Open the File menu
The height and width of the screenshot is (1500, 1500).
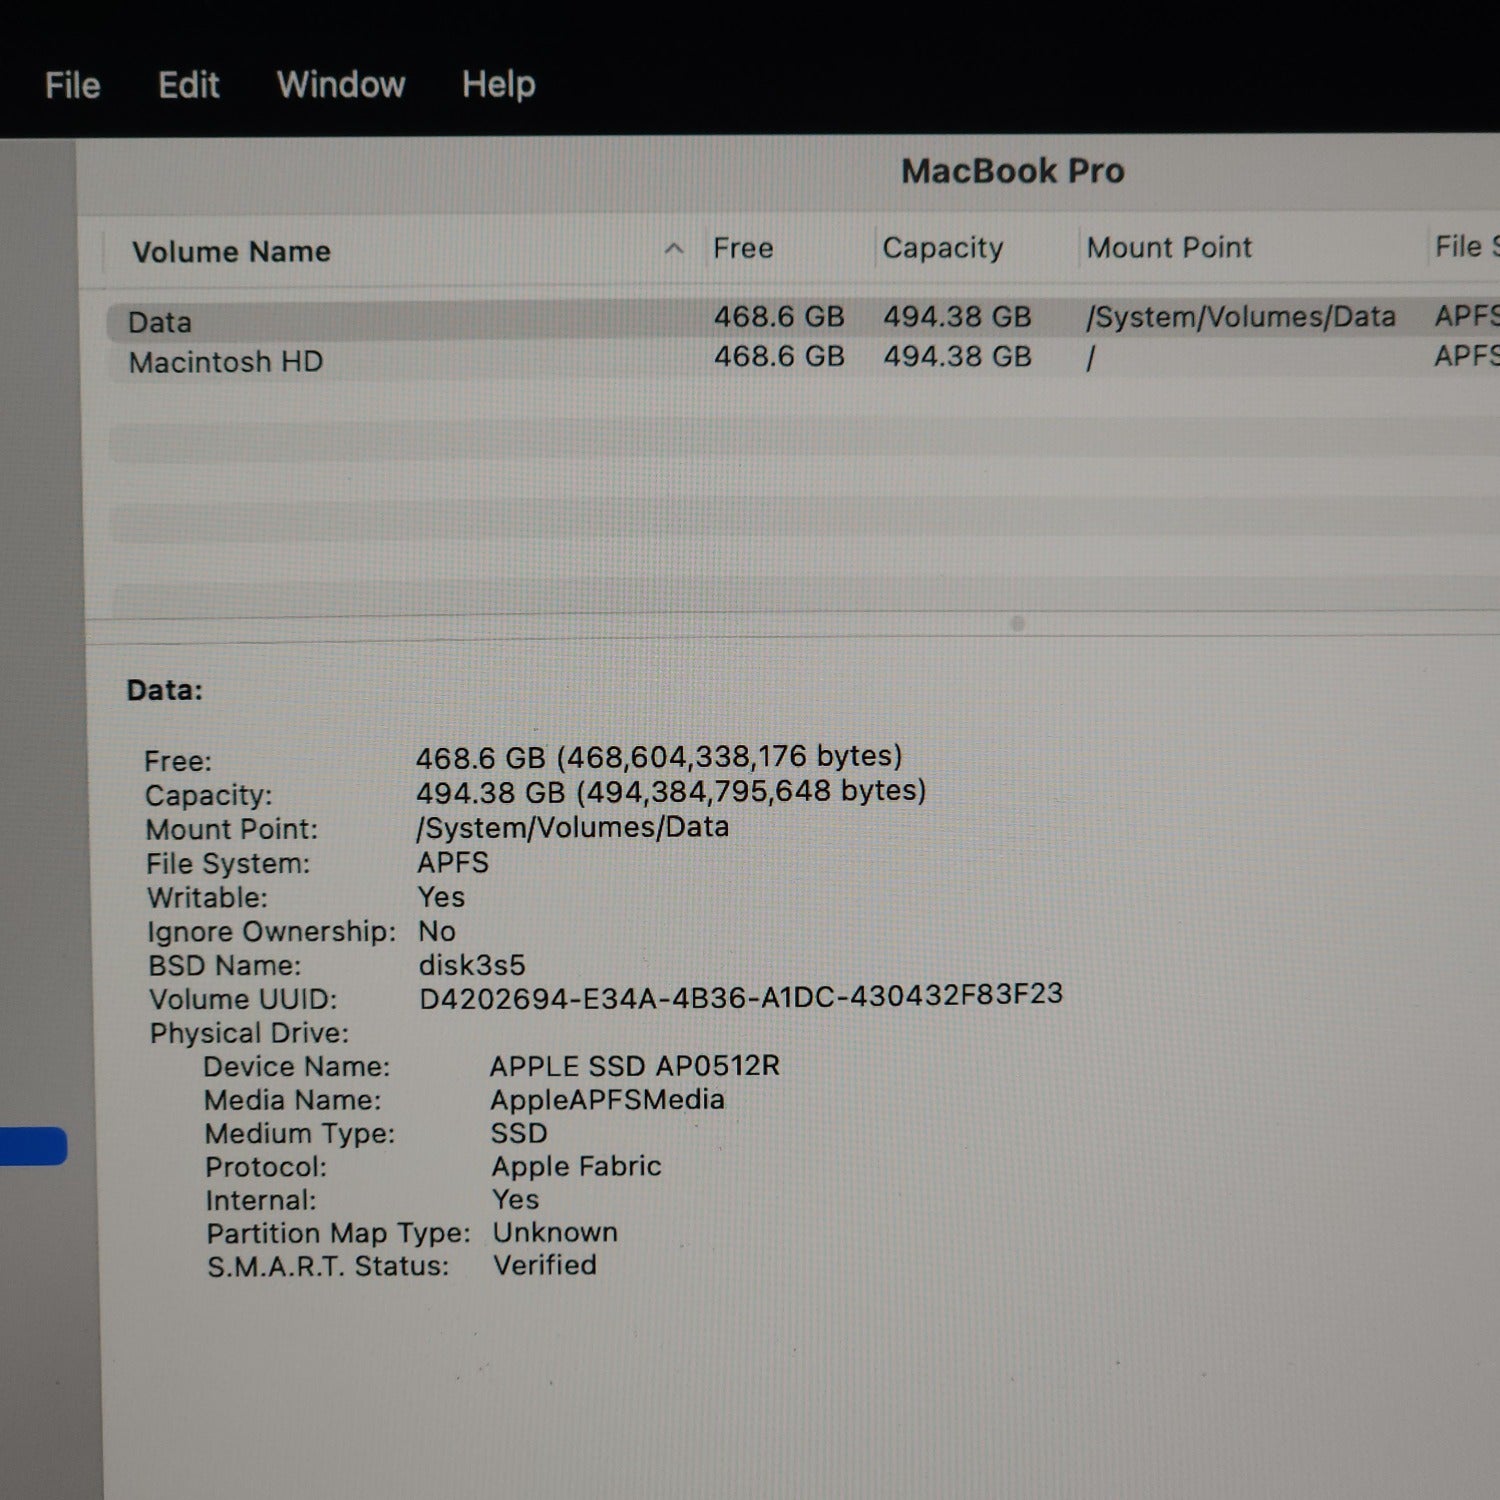tap(72, 84)
